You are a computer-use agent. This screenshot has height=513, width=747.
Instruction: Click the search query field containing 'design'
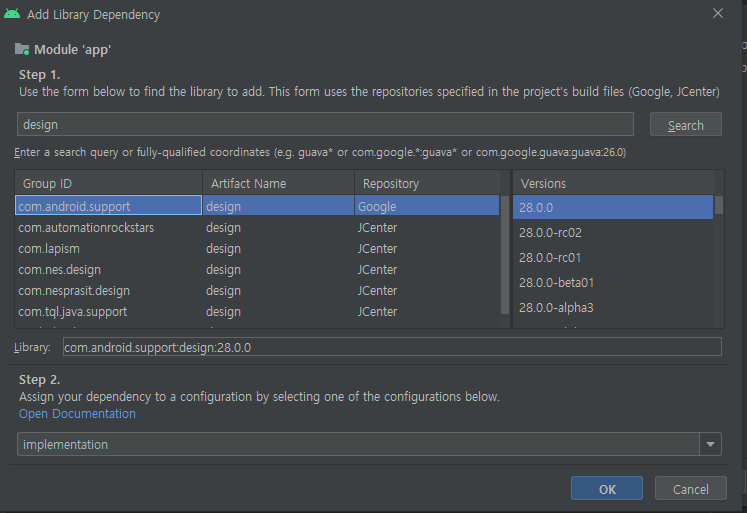pos(325,124)
